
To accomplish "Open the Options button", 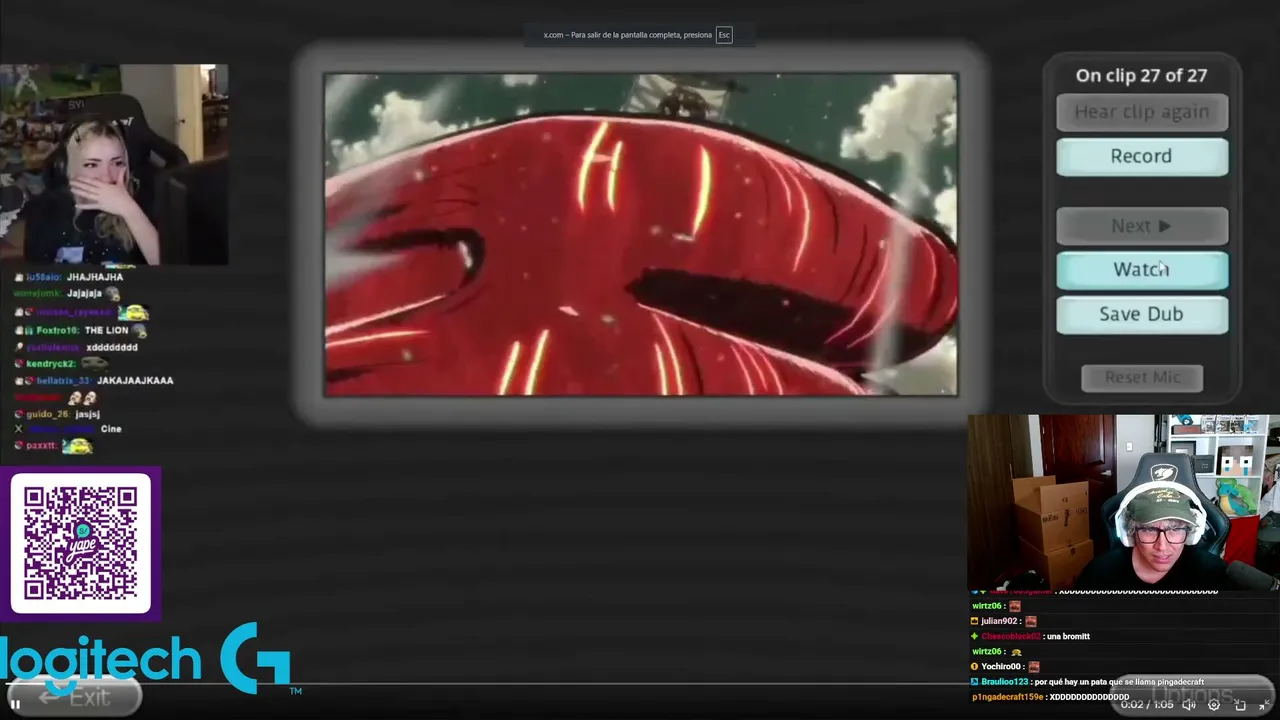I will pyautogui.click(x=1192, y=695).
